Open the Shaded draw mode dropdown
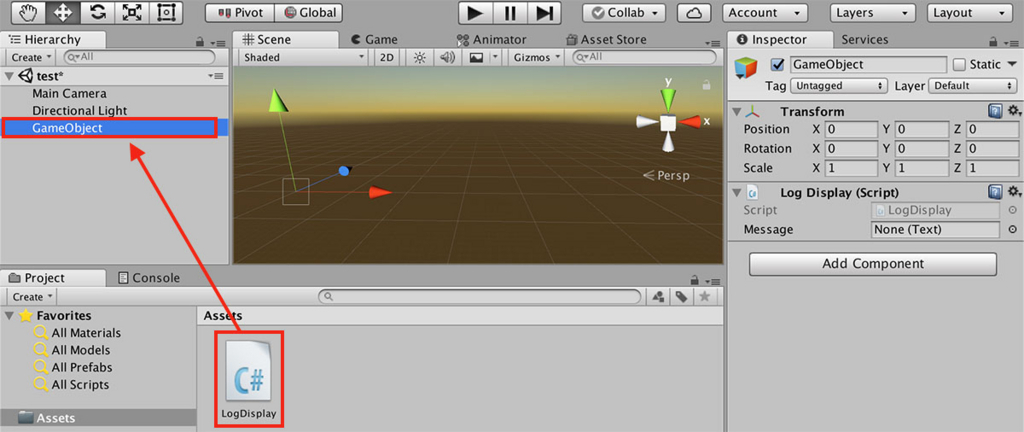The width and height of the screenshot is (1024, 432). pos(304,57)
